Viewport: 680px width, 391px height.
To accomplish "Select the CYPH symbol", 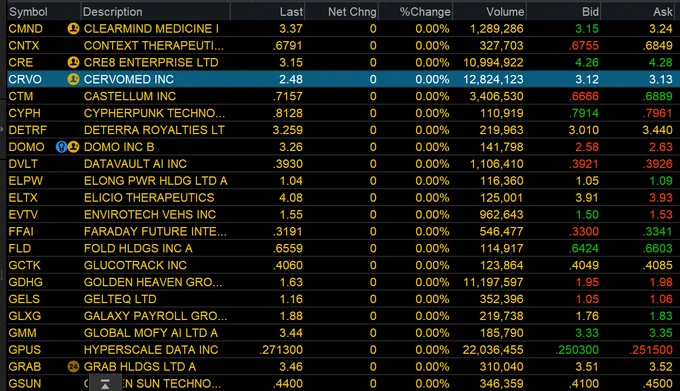I will (24, 113).
